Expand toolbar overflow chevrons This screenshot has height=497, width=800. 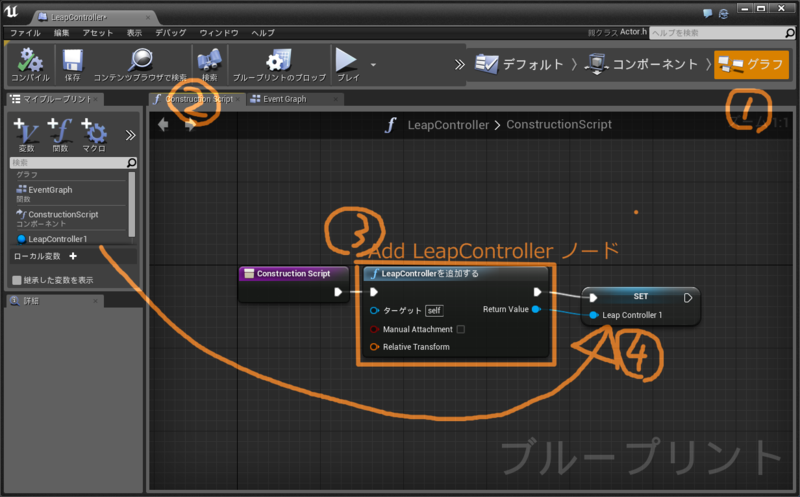[x=460, y=65]
